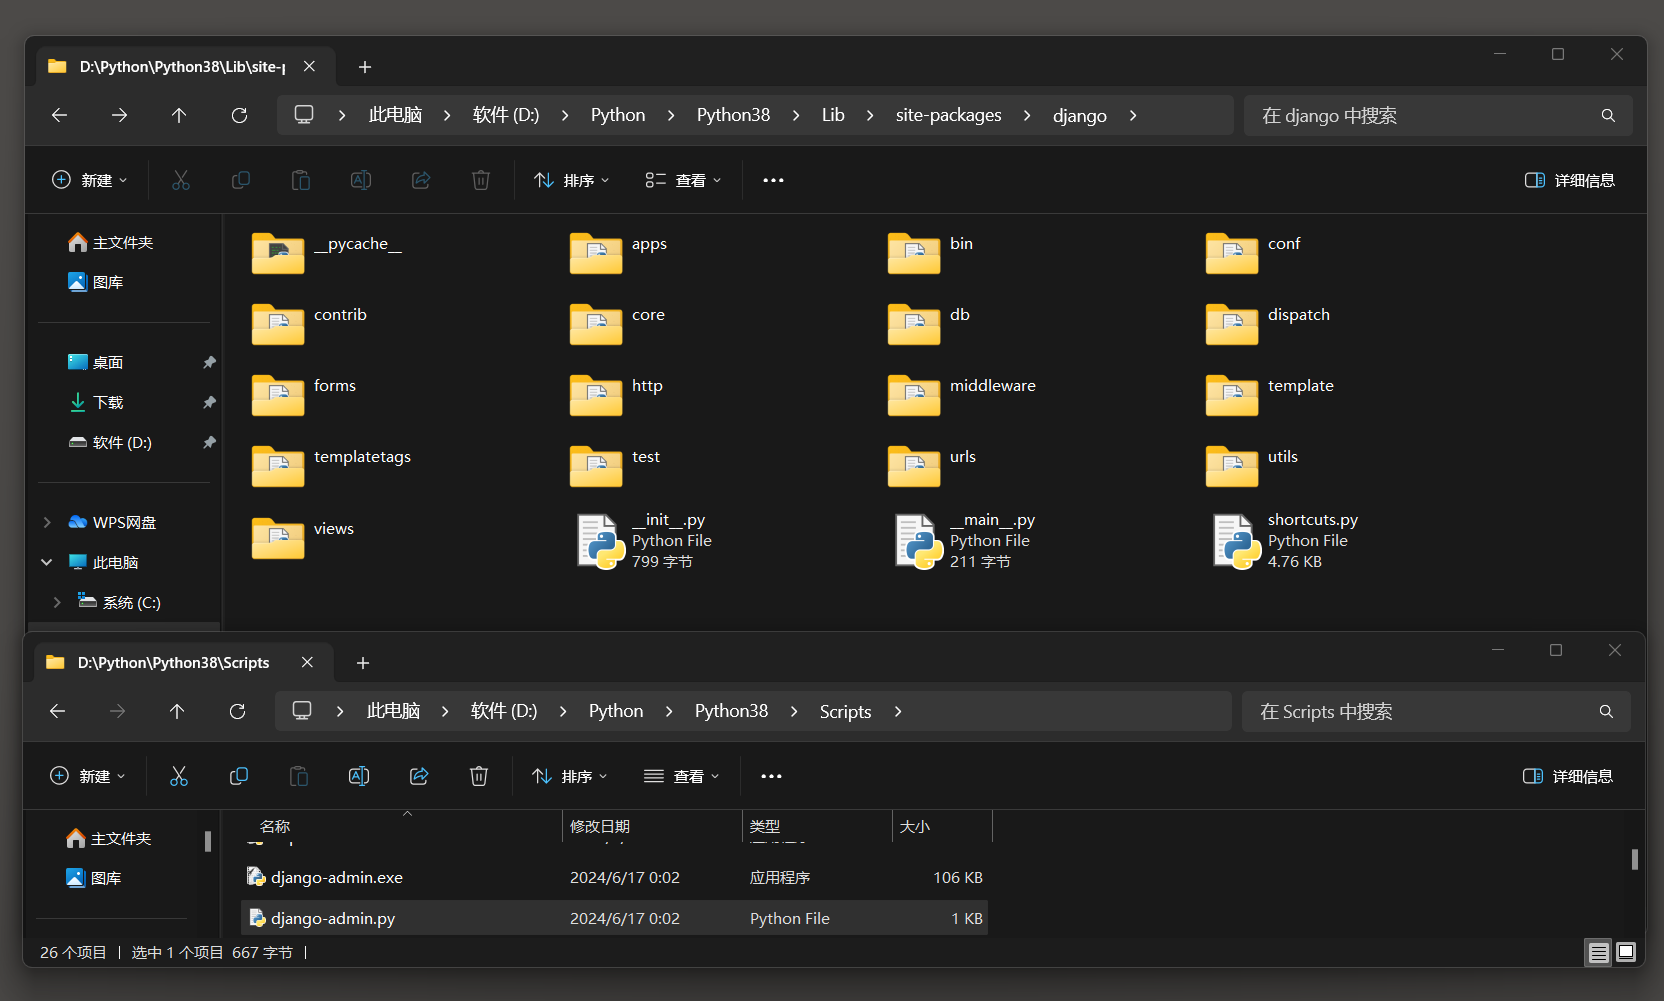Viewport: 1664px width, 1001px height.
Task: Expand WPS网盘 in navigation tree
Action: (x=47, y=522)
